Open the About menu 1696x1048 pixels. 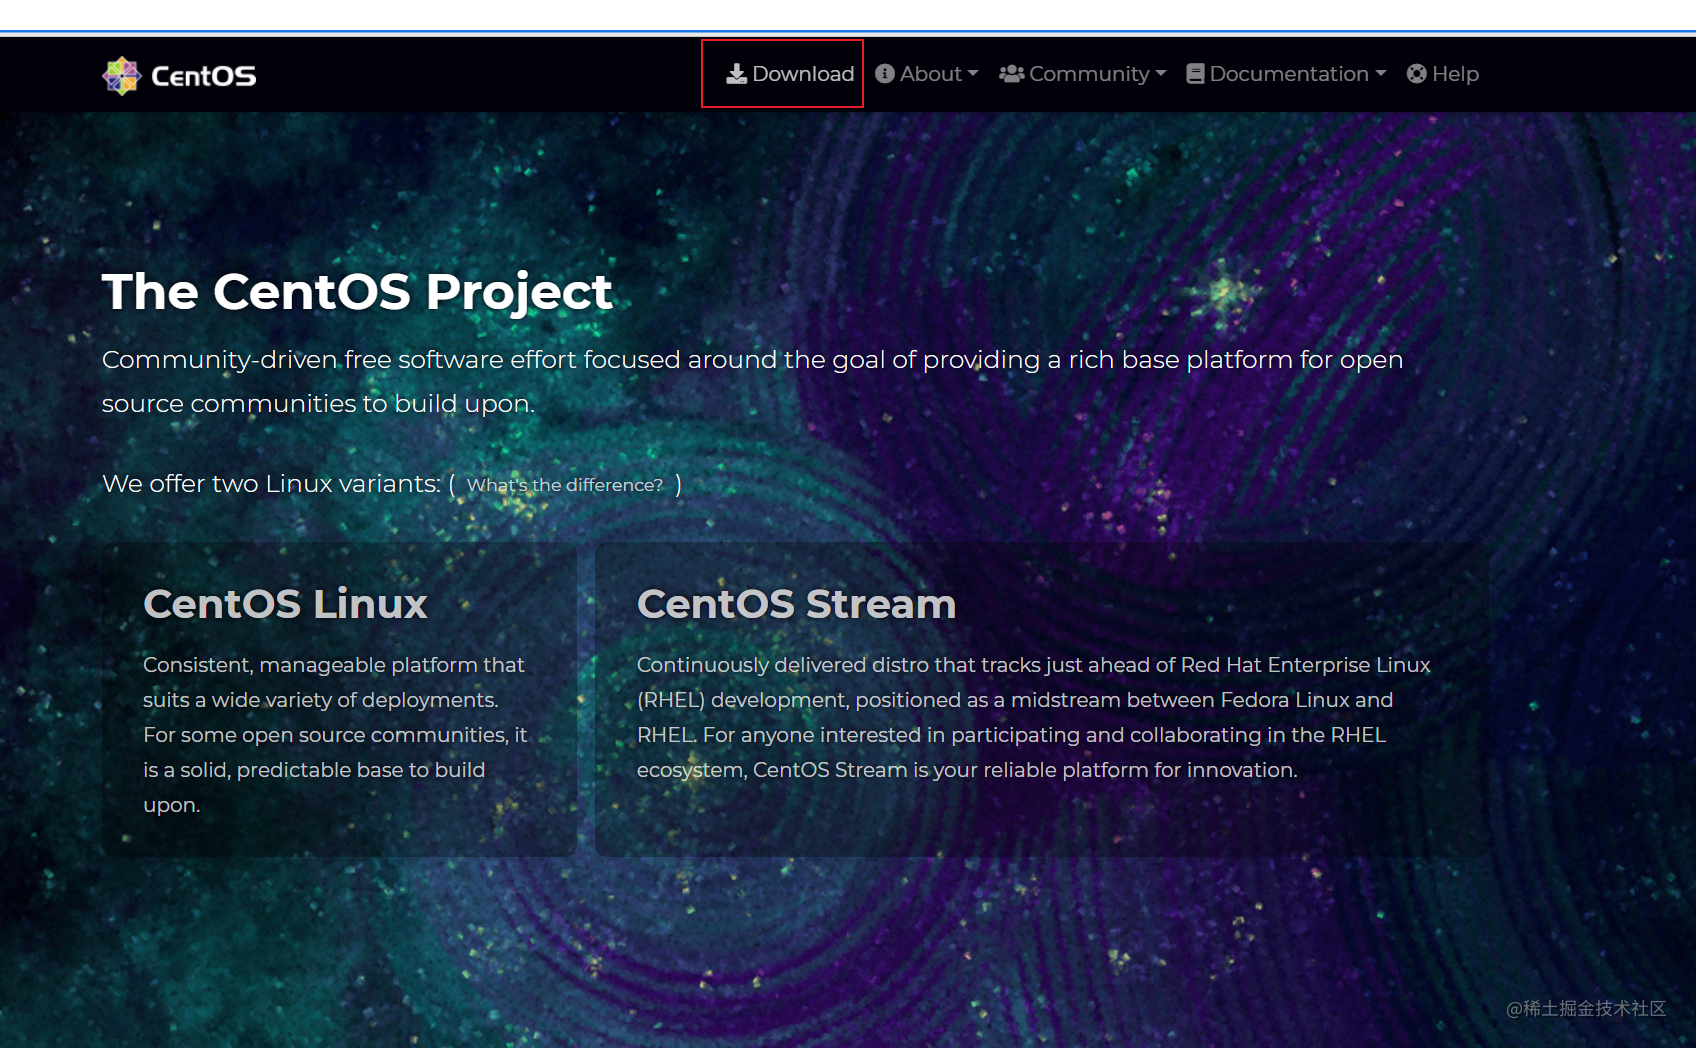[x=927, y=74]
